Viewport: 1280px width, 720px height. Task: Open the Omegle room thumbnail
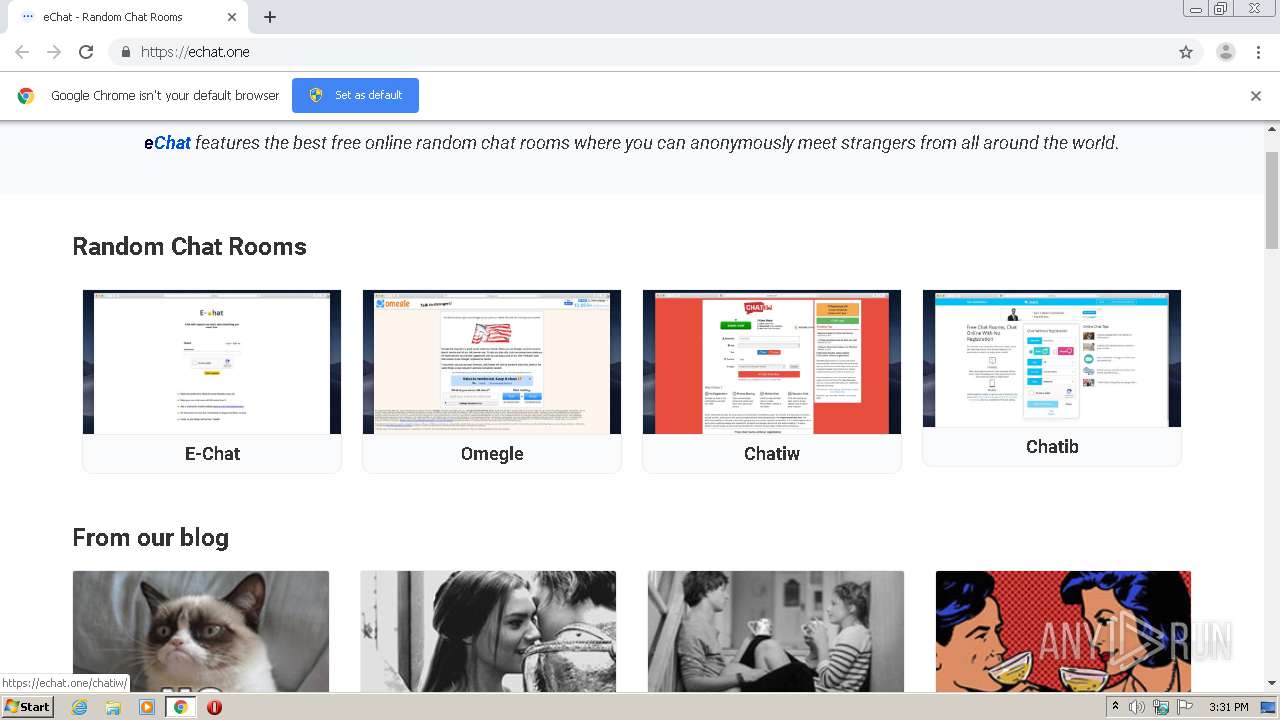click(492, 362)
